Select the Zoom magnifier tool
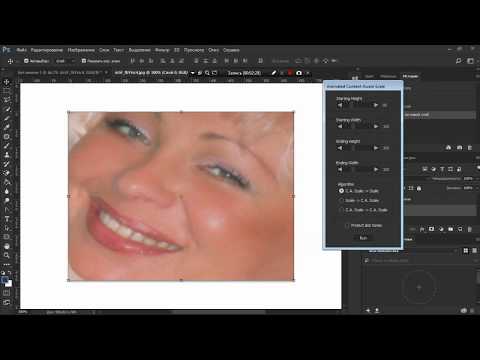 click(7, 255)
